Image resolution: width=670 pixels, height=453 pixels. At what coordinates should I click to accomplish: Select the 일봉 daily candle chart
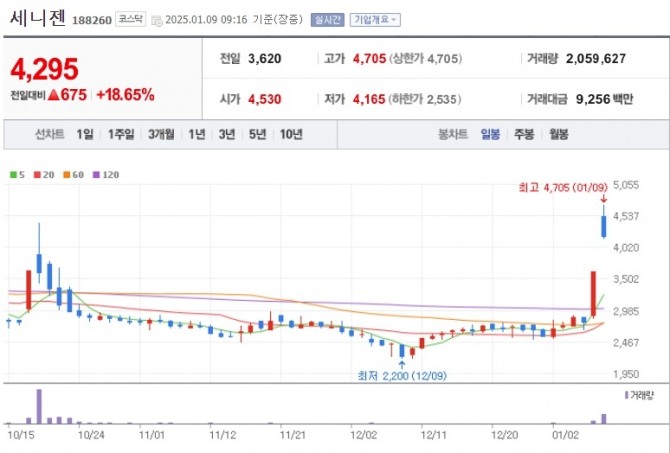pos(490,134)
